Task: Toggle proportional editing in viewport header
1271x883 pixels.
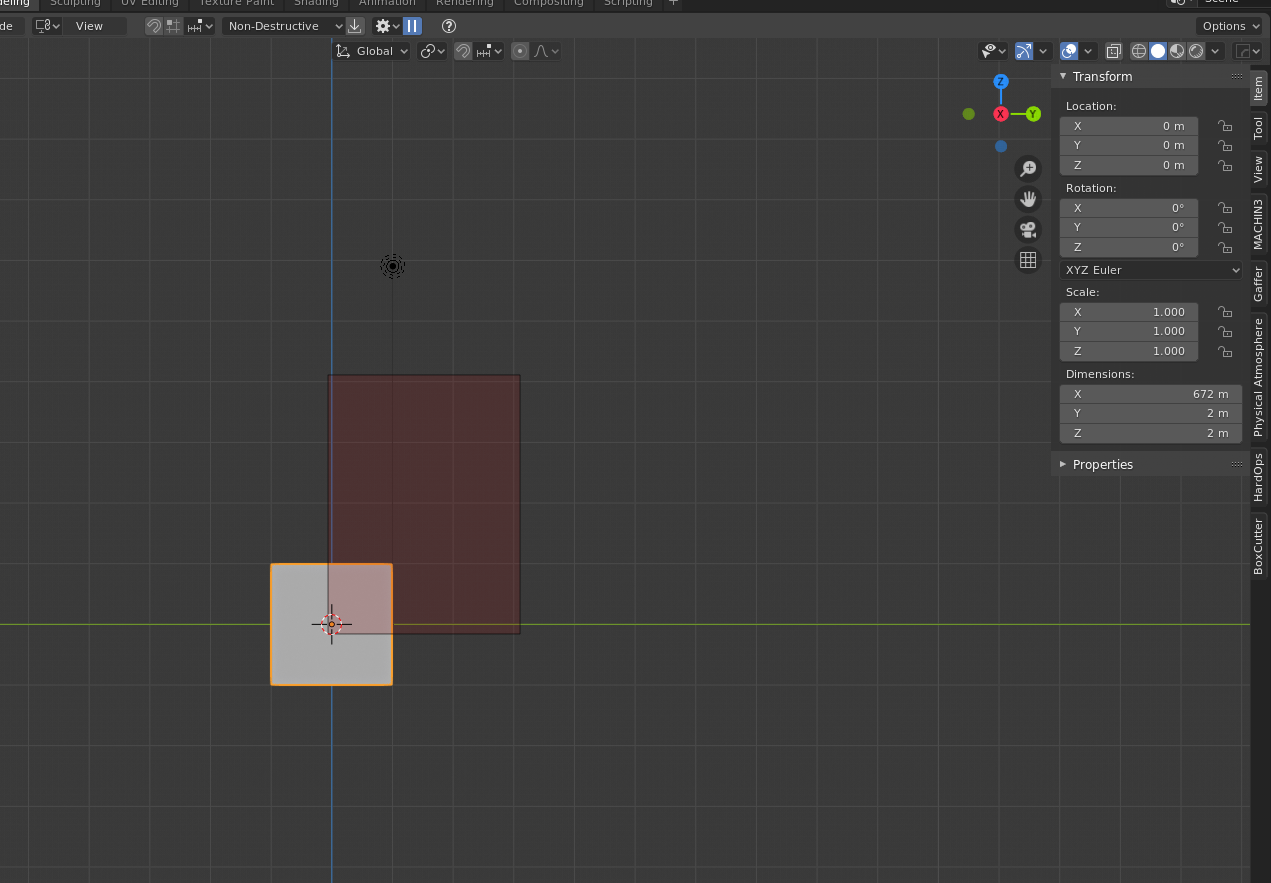Action: [x=520, y=51]
